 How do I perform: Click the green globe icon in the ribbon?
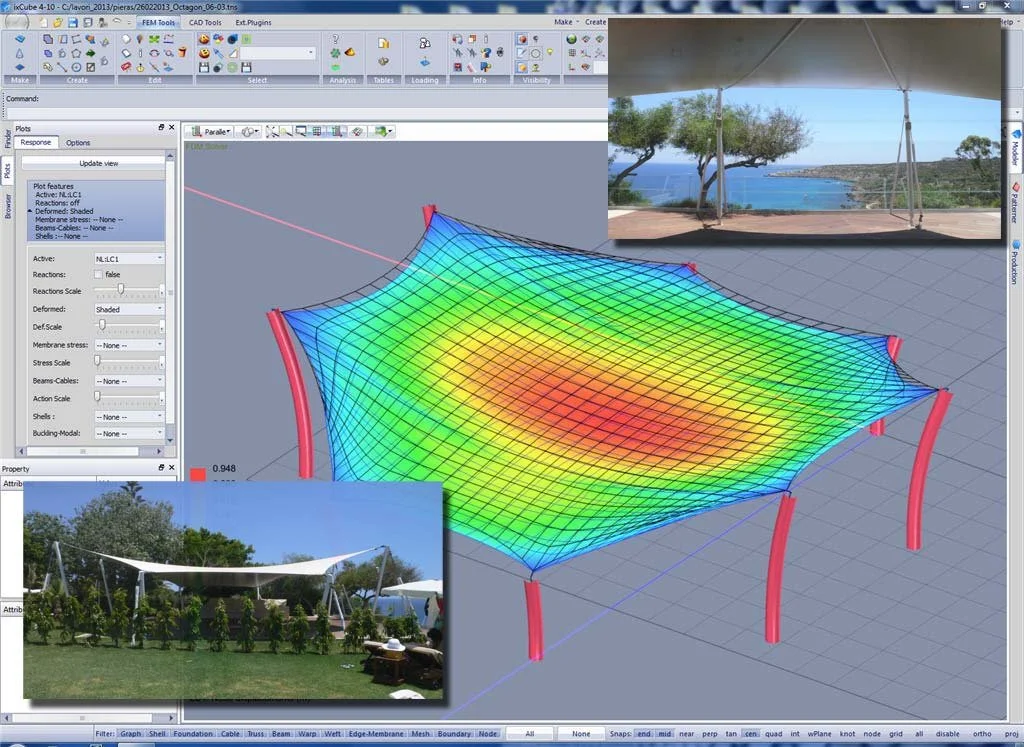(x=571, y=39)
